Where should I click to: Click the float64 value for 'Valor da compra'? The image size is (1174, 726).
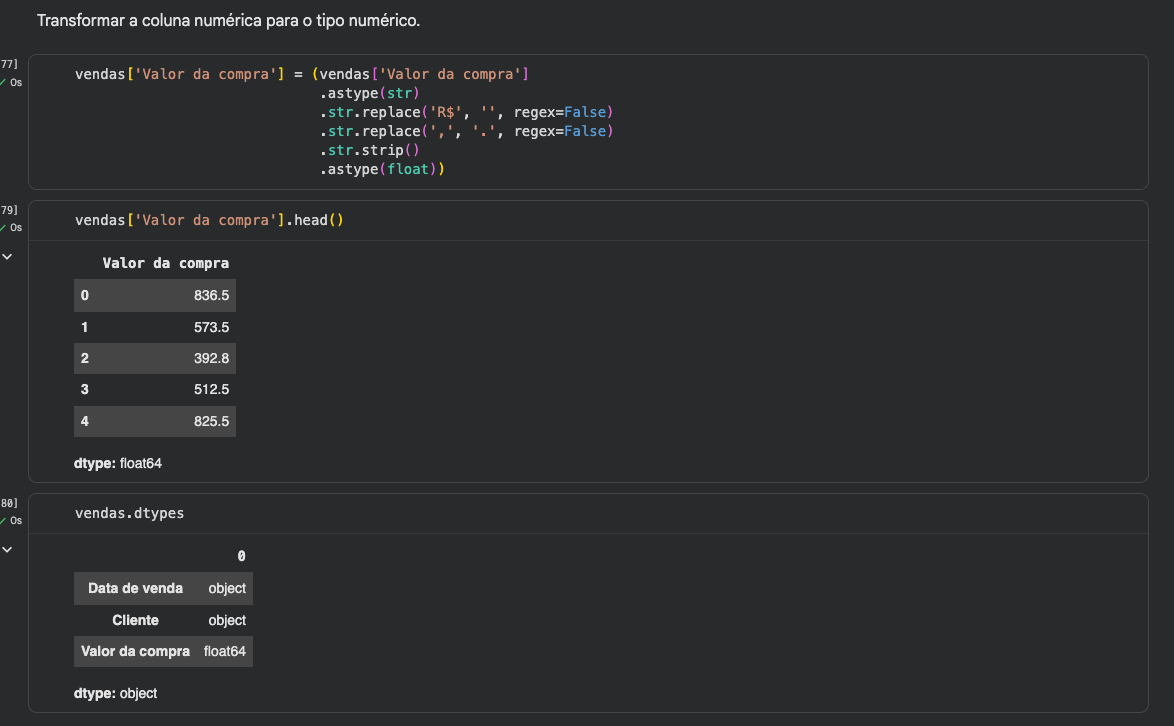[x=224, y=651]
